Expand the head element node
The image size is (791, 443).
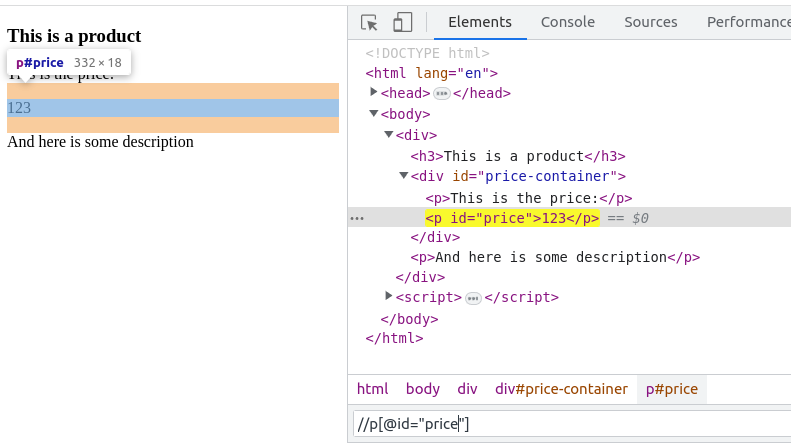click(374, 92)
